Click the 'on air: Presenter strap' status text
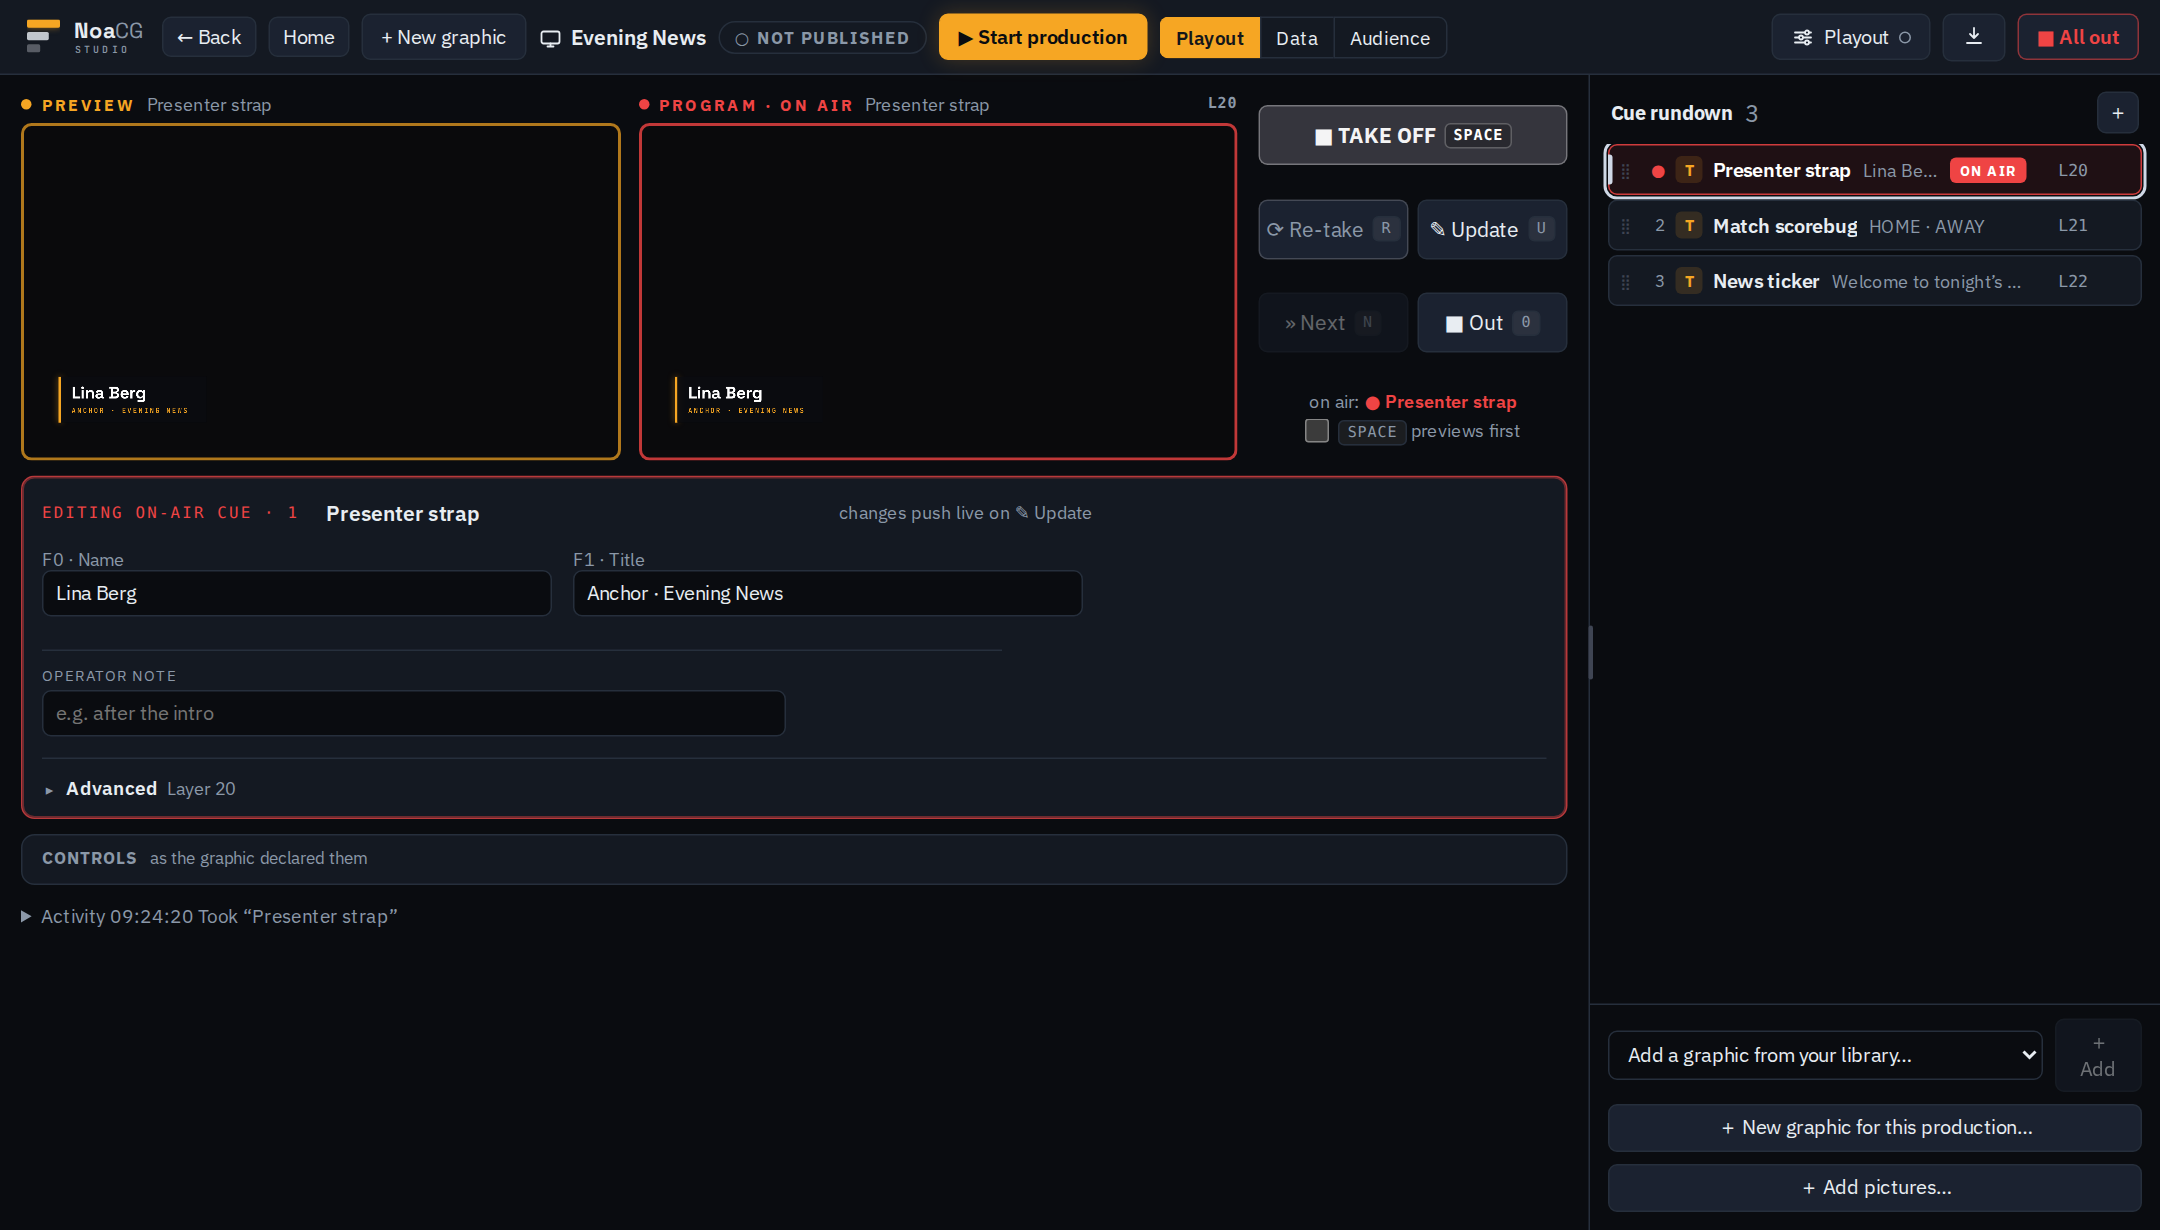The height and width of the screenshot is (1230, 2160). (x=1412, y=402)
